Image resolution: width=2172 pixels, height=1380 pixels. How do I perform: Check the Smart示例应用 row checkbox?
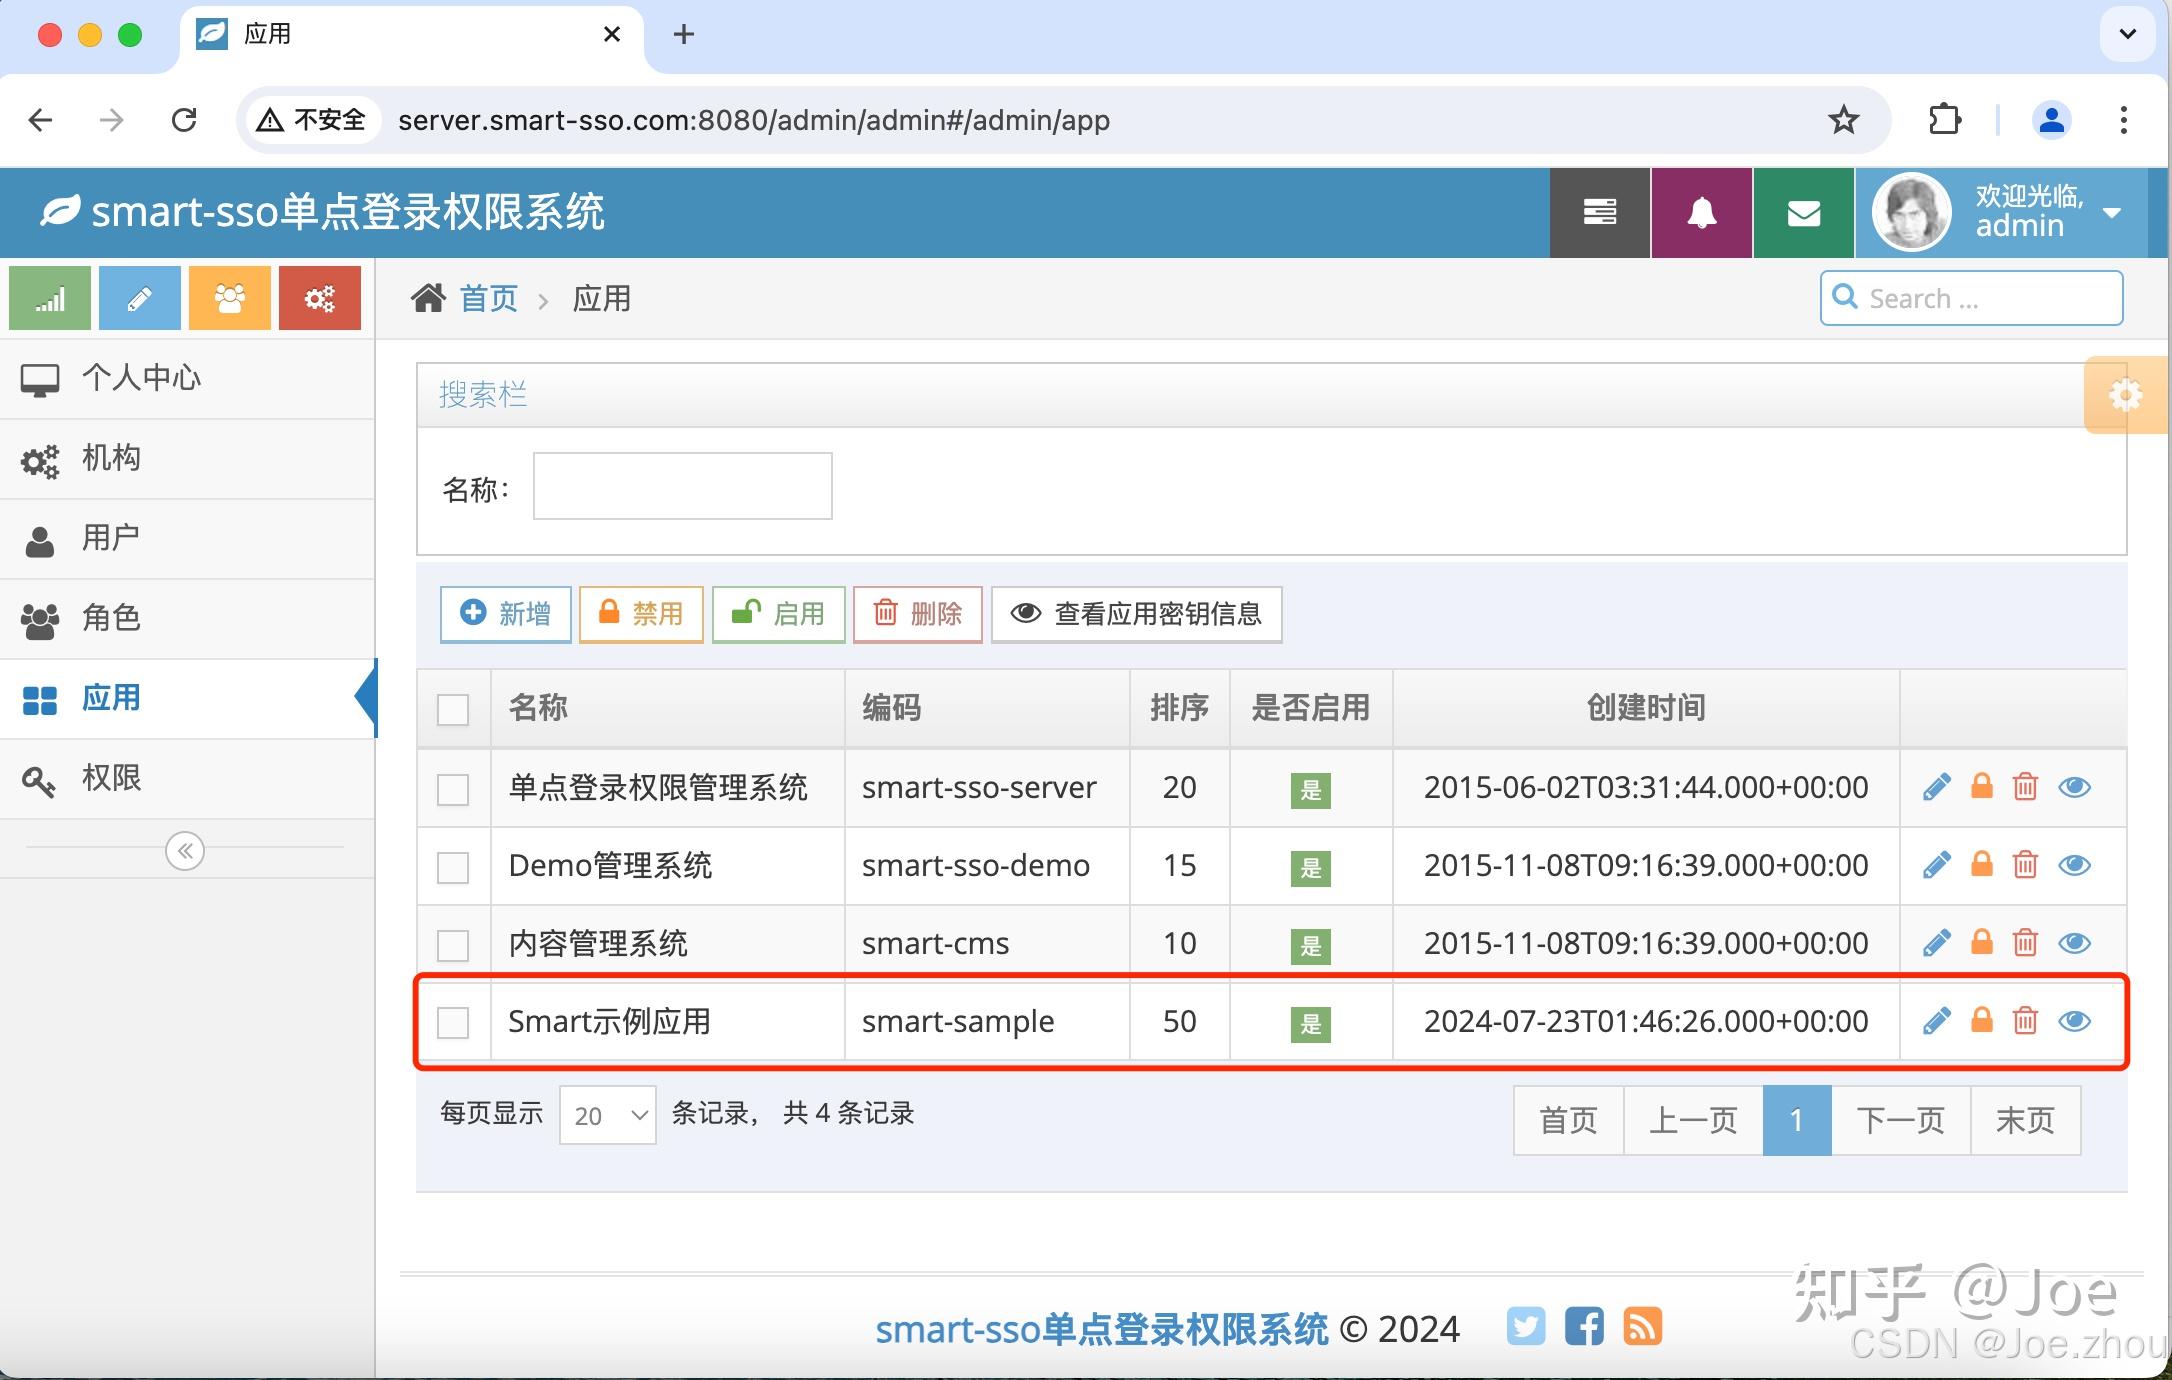[x=453, y=1023]
